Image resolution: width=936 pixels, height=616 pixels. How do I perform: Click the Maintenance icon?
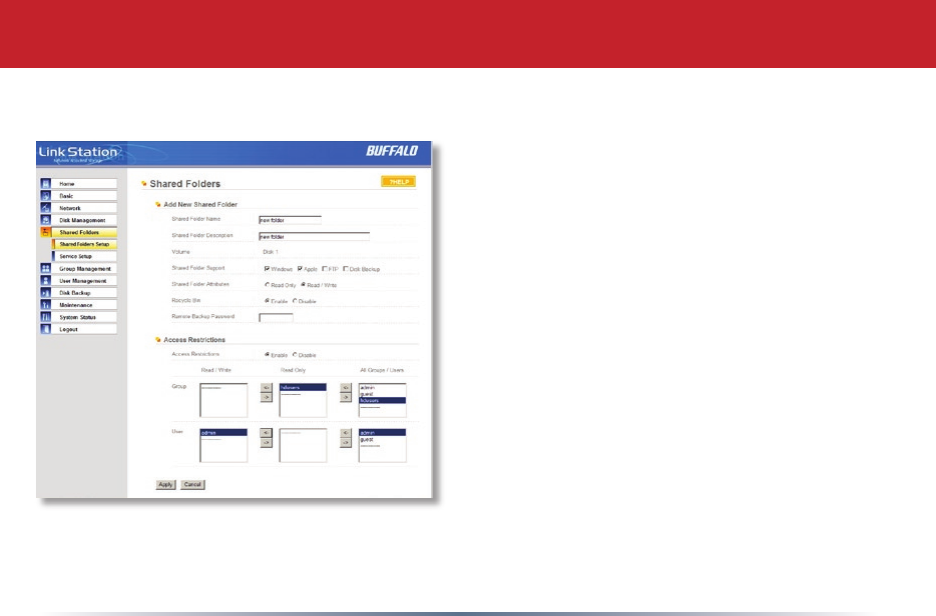(x=45, y=304)
